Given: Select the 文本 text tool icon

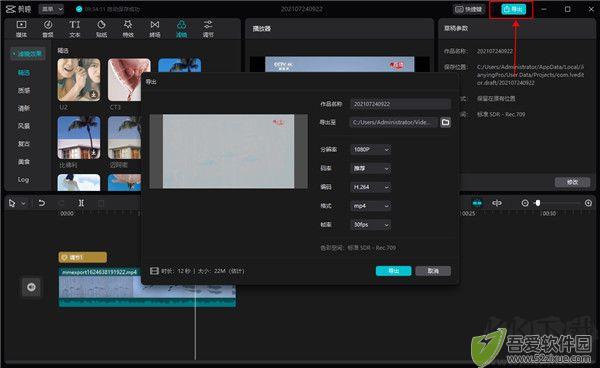Looking at the screenshot, I should 75,29.
